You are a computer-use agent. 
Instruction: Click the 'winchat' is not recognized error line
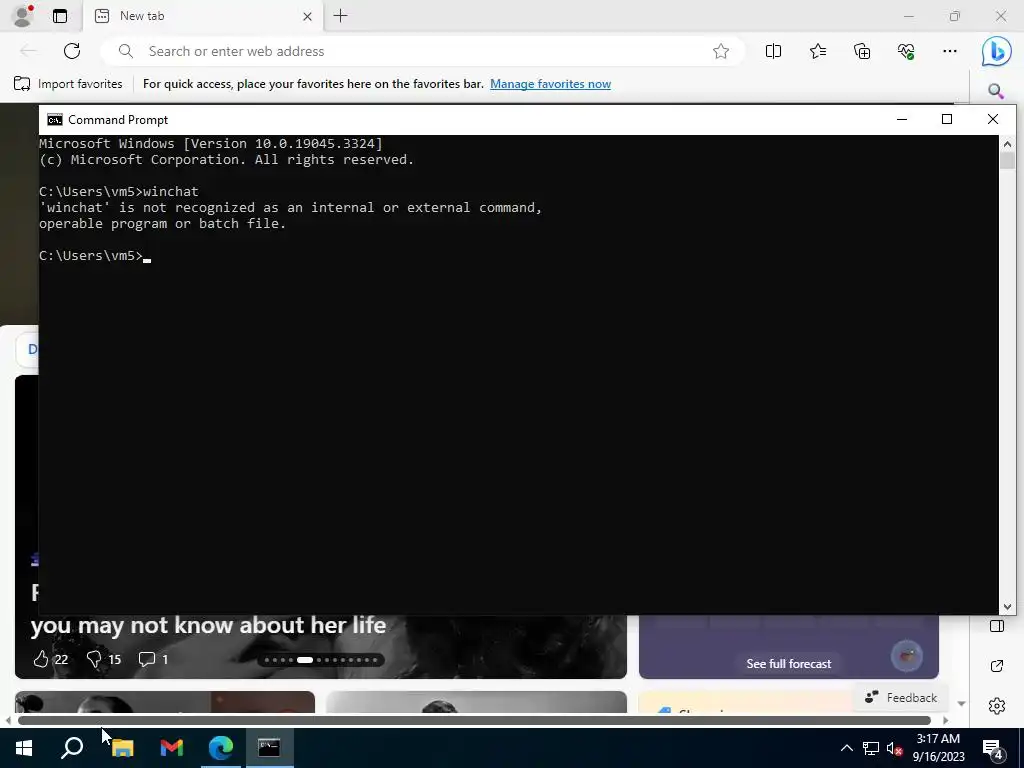[291, 208]
